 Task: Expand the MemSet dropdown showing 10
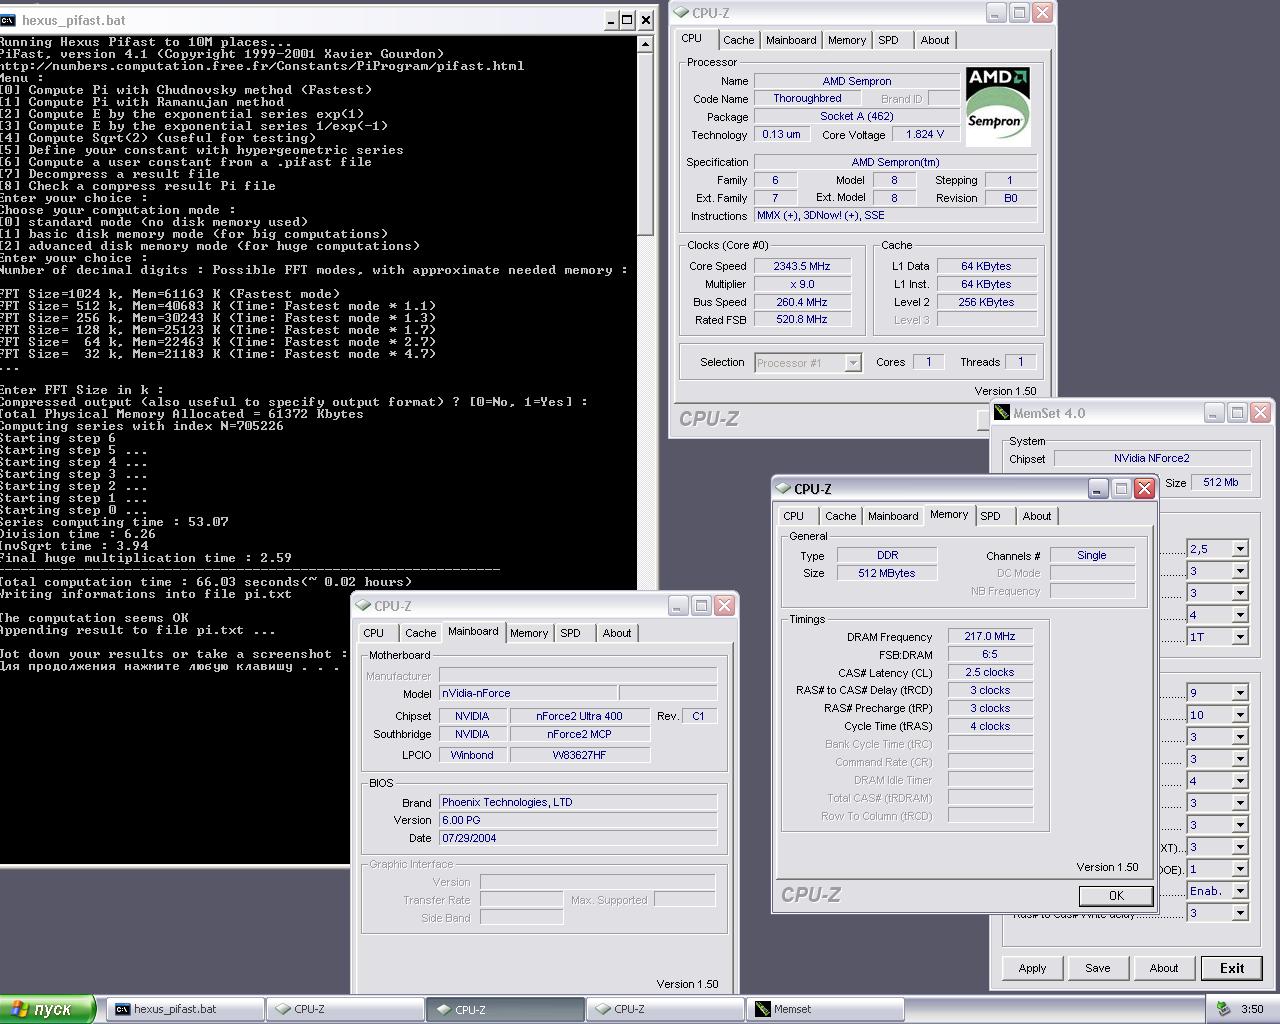[1240, 715]
